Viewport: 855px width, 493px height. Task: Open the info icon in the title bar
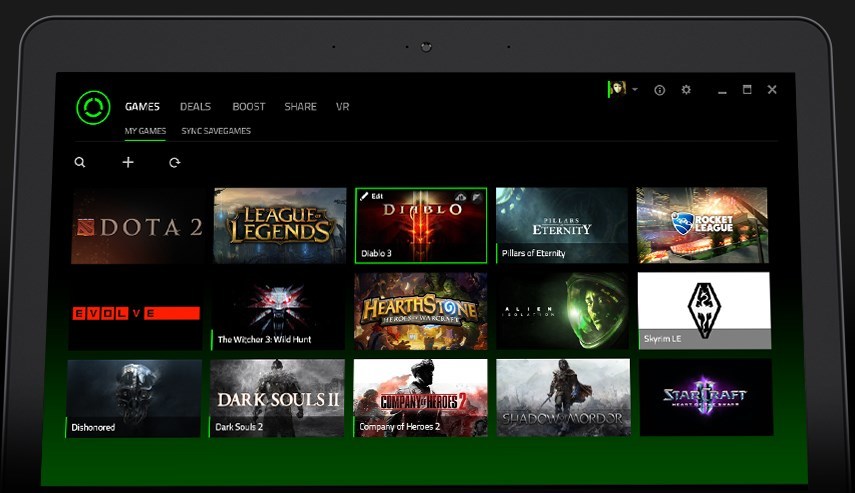click(x=659, y=90)
